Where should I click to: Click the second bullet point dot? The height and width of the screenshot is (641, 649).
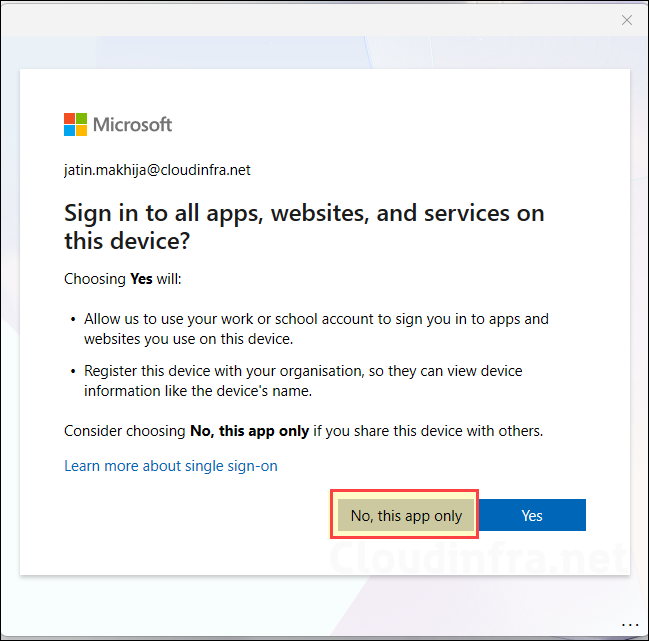tap(73, 372)
